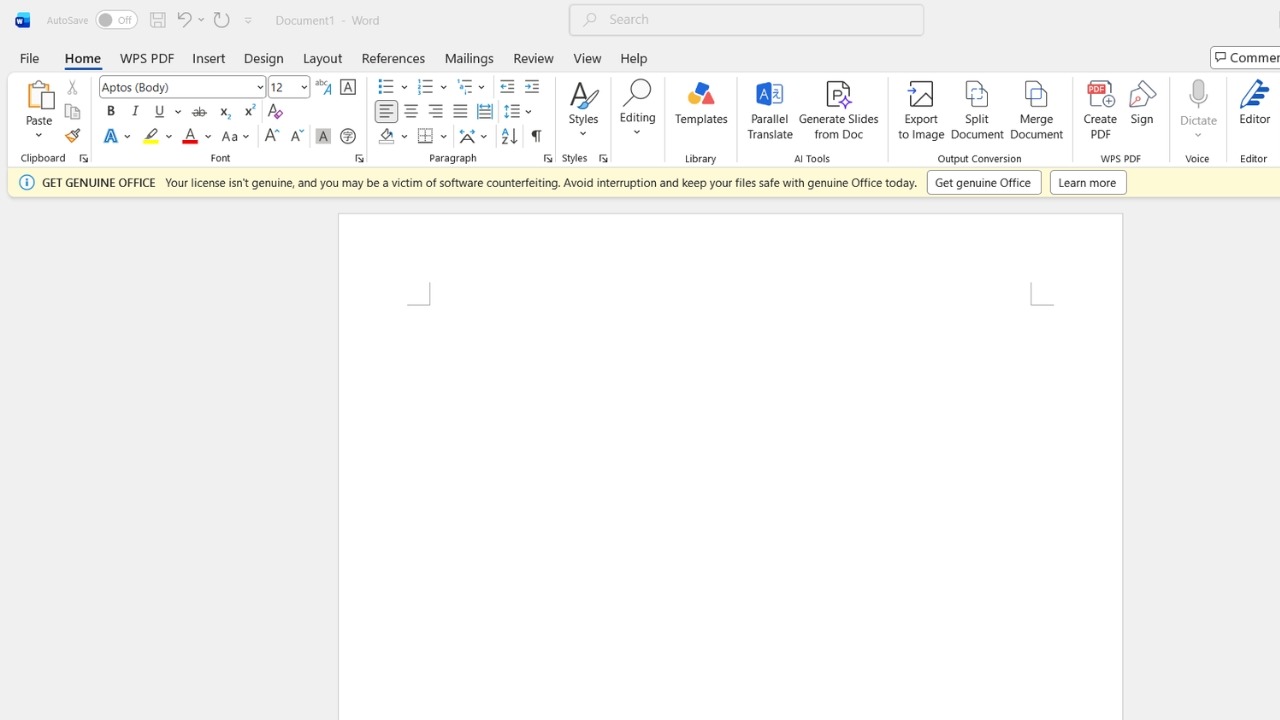Open Parallel Translate tool
The height and width of the screenshot is (720, 1280).
770,111
